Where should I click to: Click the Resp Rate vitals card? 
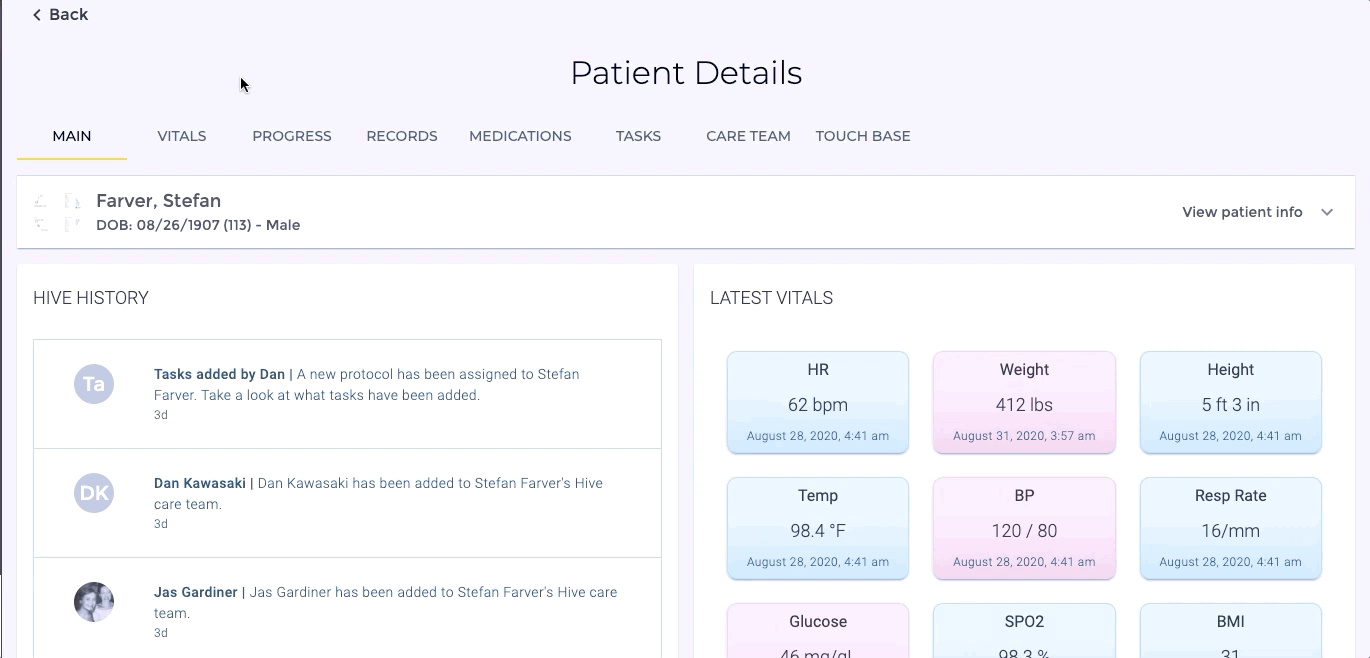(1230, 528)
